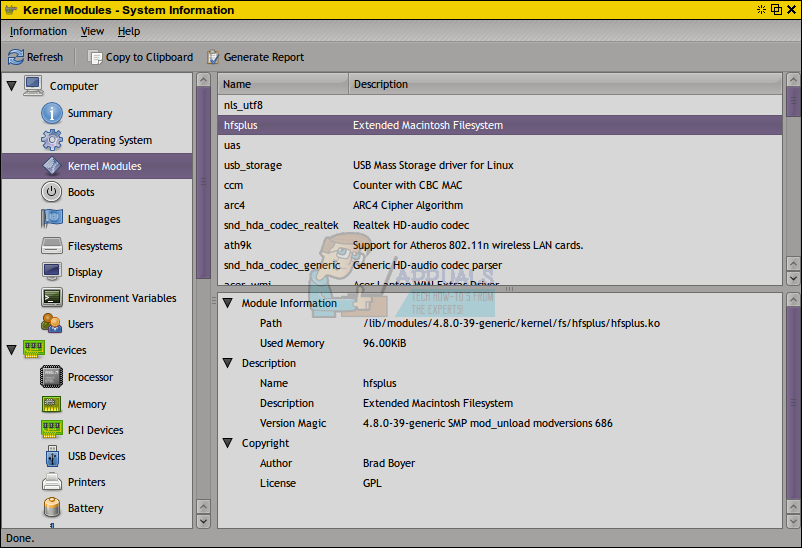
Task: Select the Operating System gear icon
Action: pos(52,140)
